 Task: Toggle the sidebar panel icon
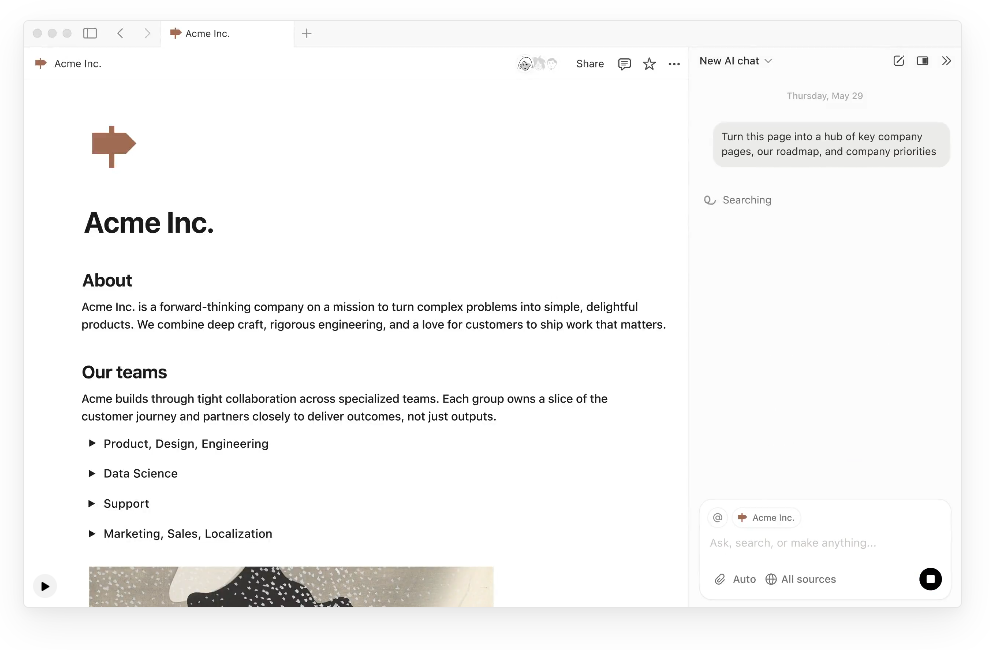tap(90, 33)
